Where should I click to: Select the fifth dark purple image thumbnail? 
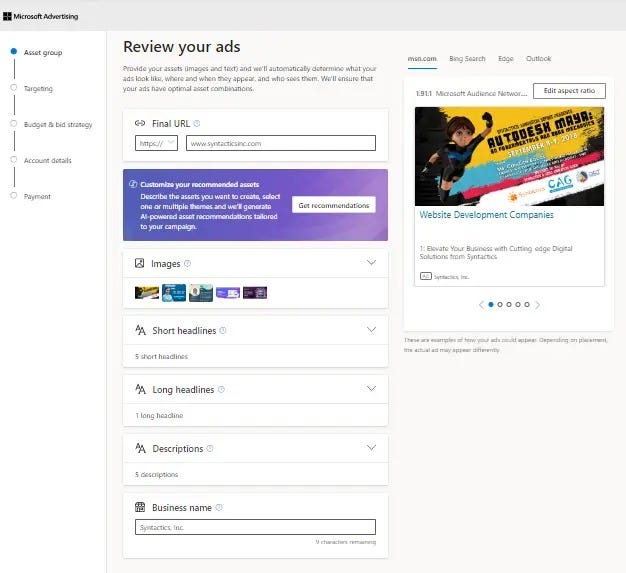pyautogui.click(x=255, y=293)
